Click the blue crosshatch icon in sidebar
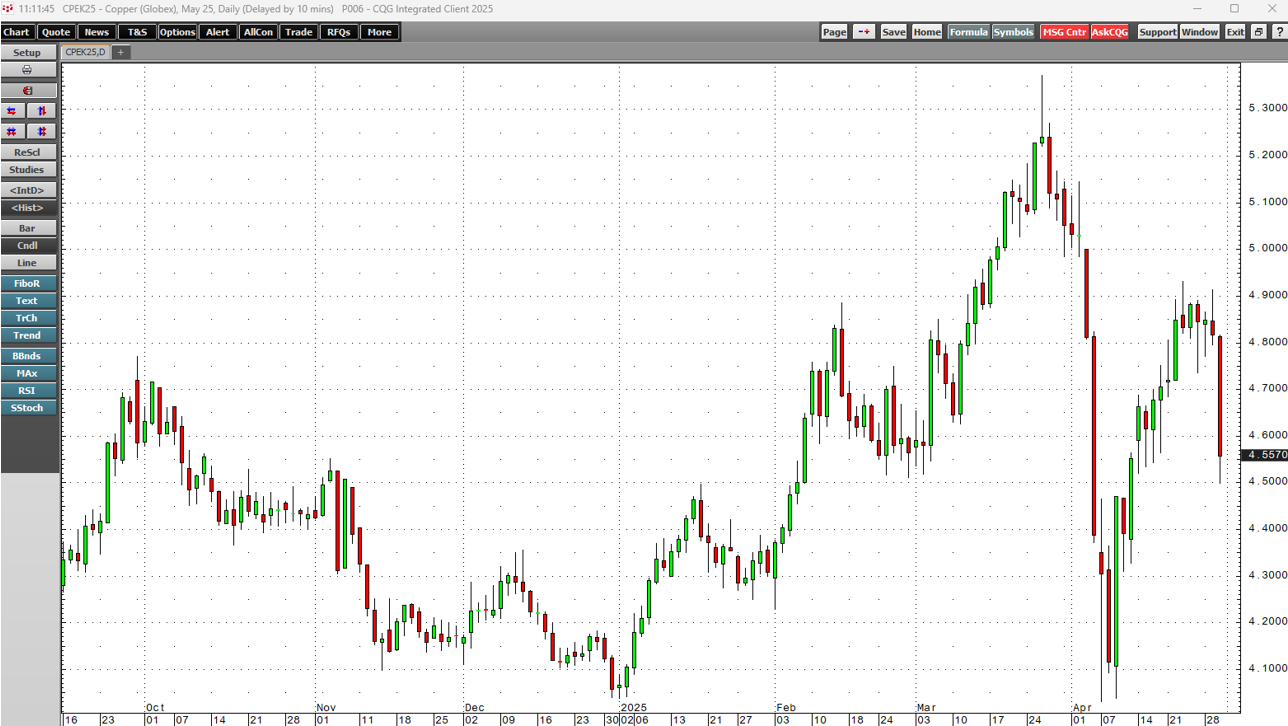 click(x=40, y=131)
